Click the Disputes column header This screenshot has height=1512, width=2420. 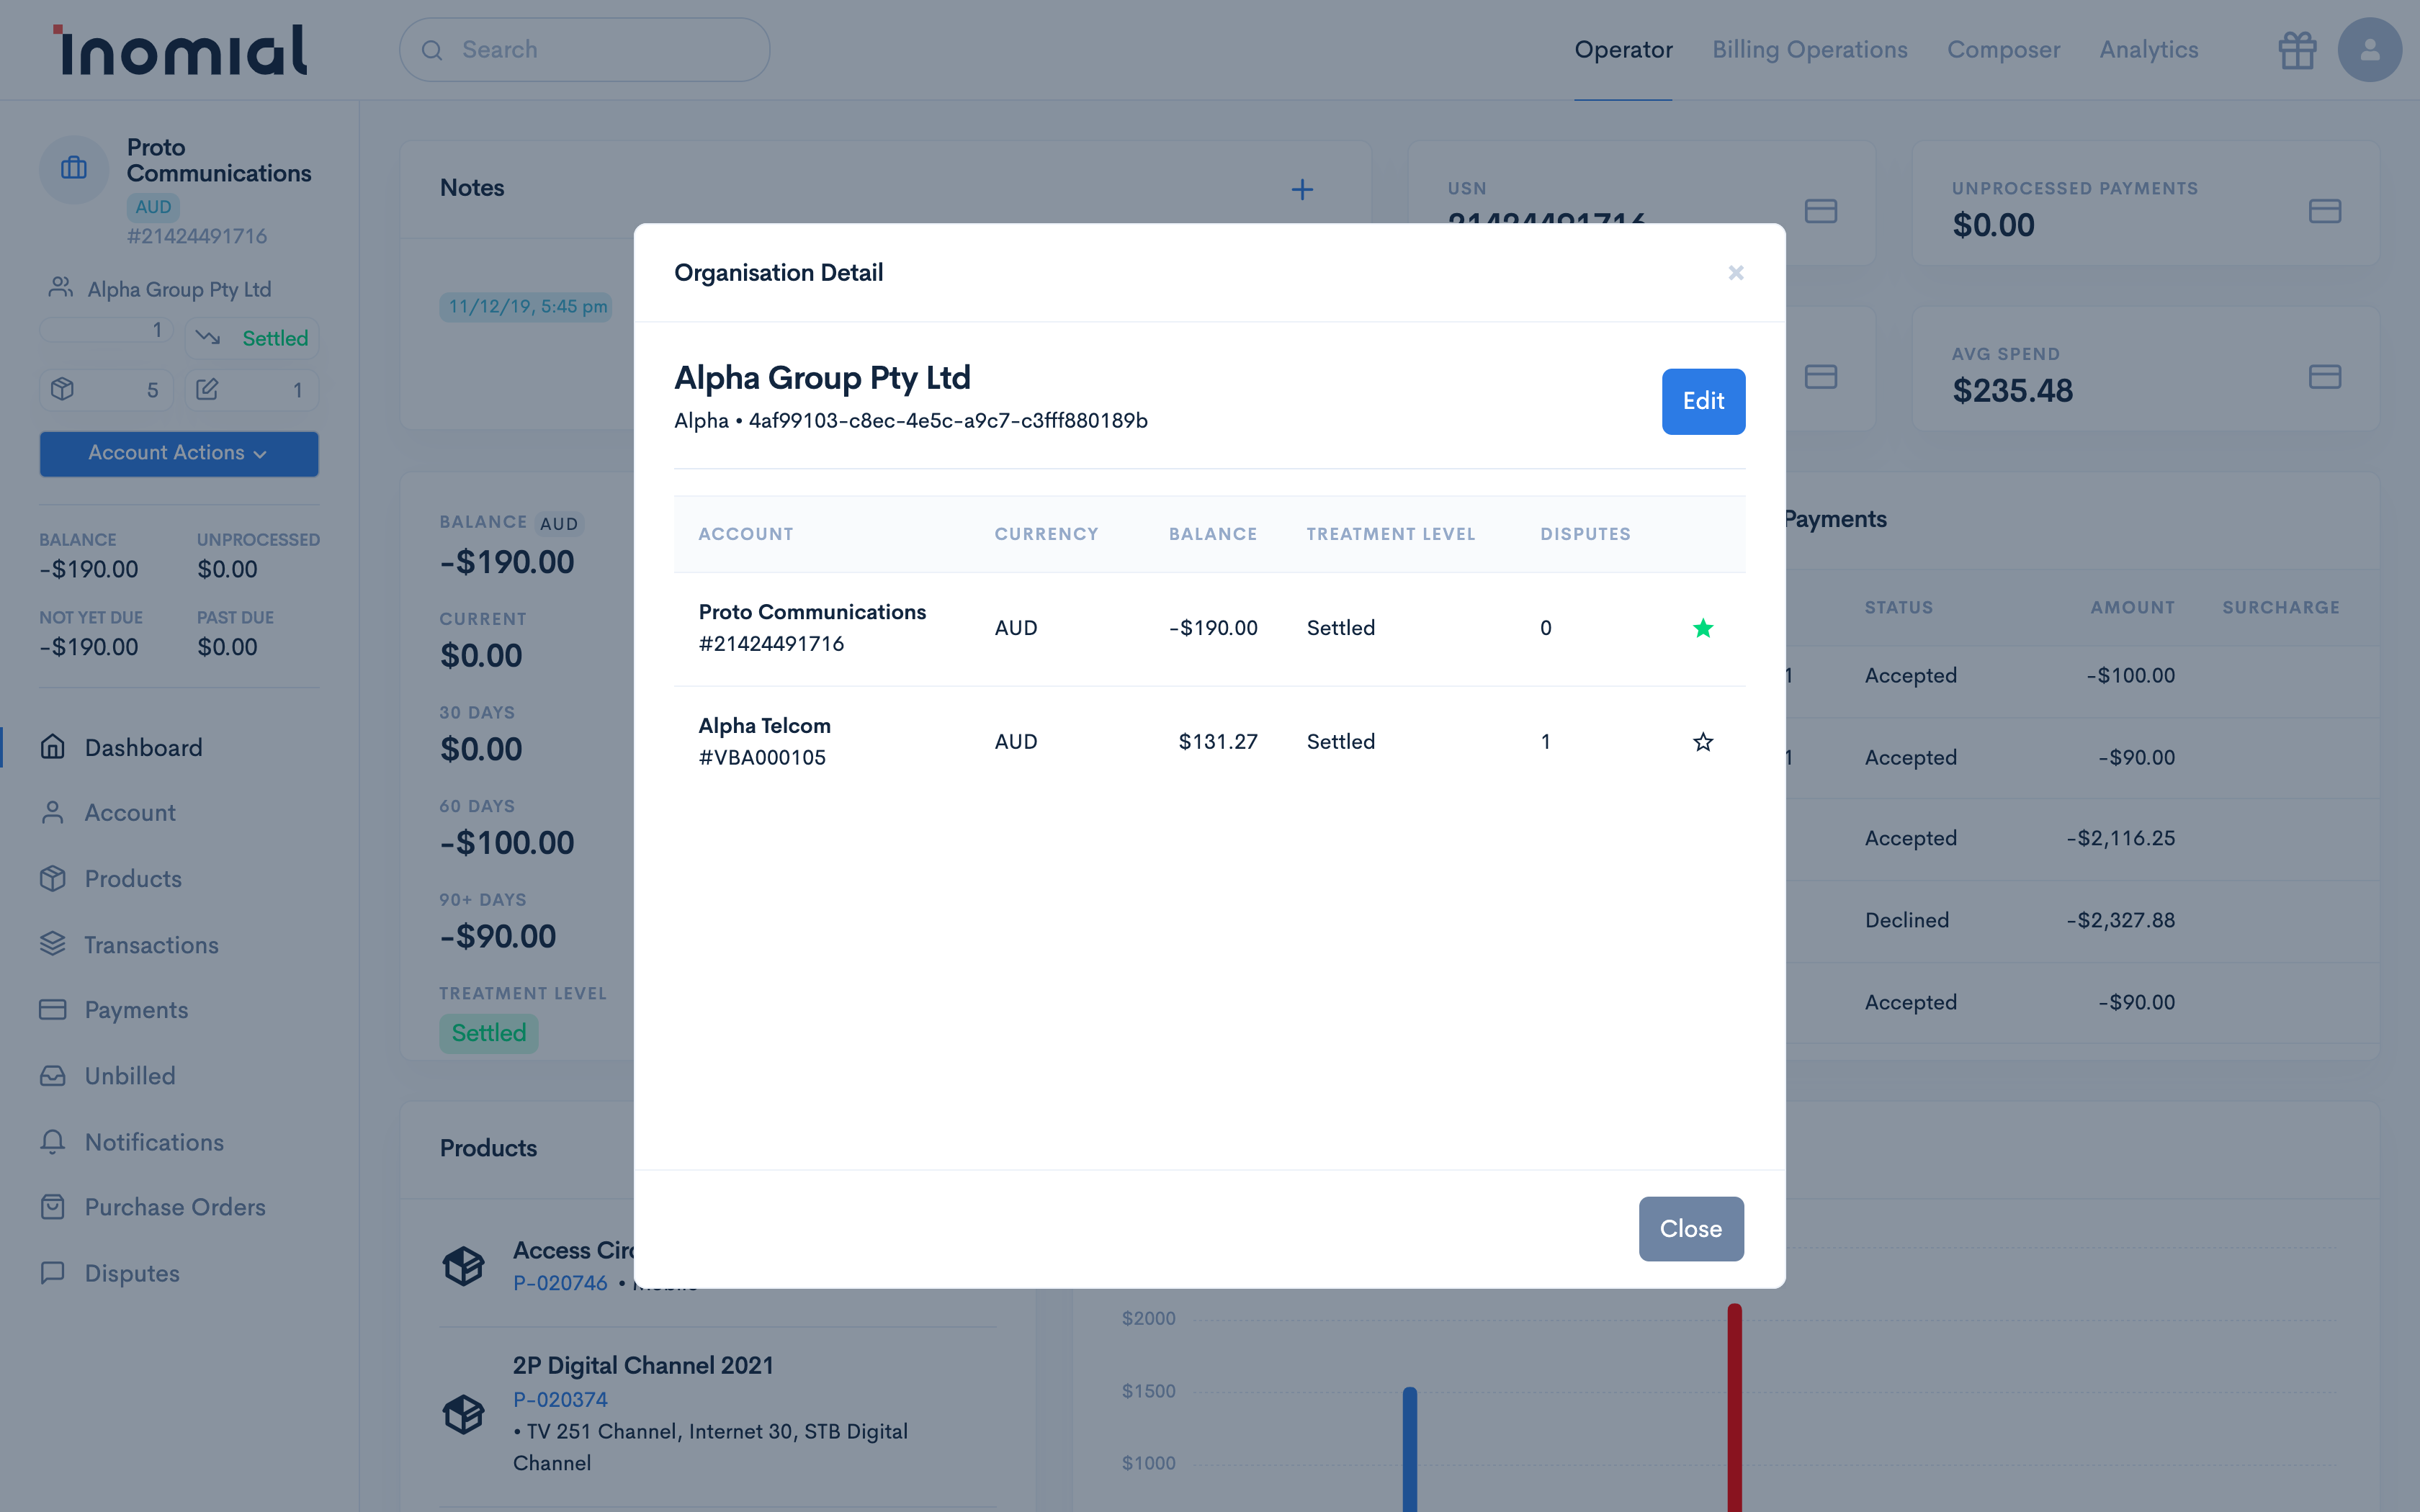(x=1585, y=534)
